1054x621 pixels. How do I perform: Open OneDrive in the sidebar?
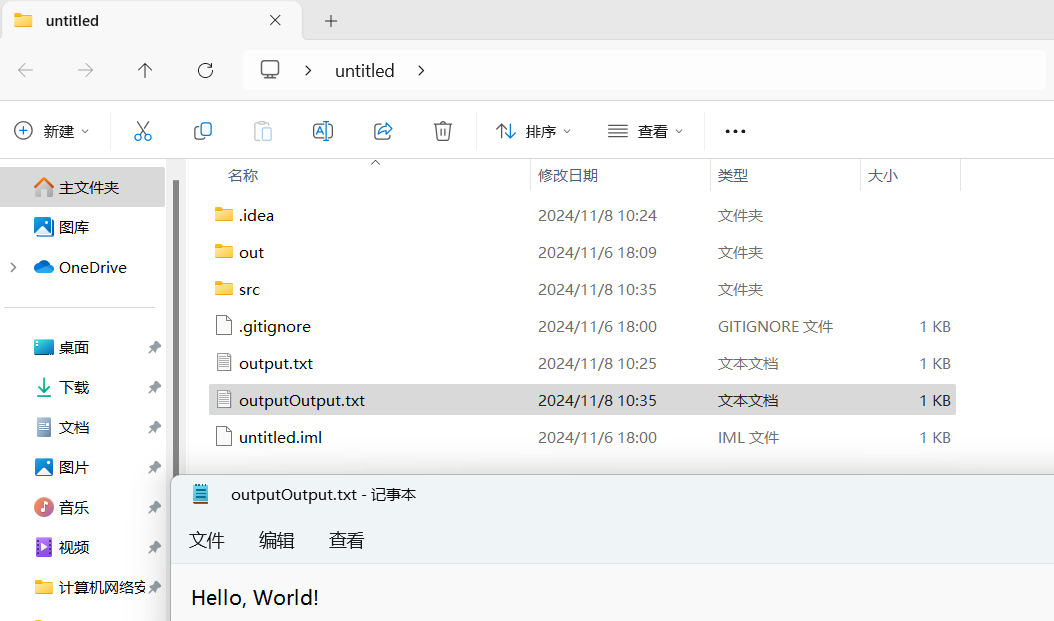click(83, 267)
